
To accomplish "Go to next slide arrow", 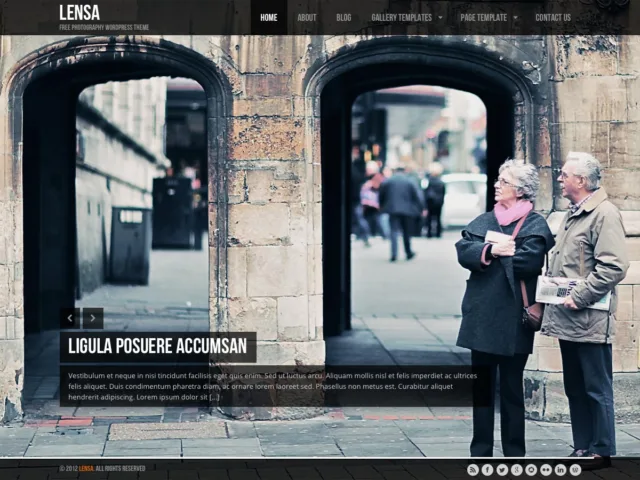I will (x=93, y=318).
